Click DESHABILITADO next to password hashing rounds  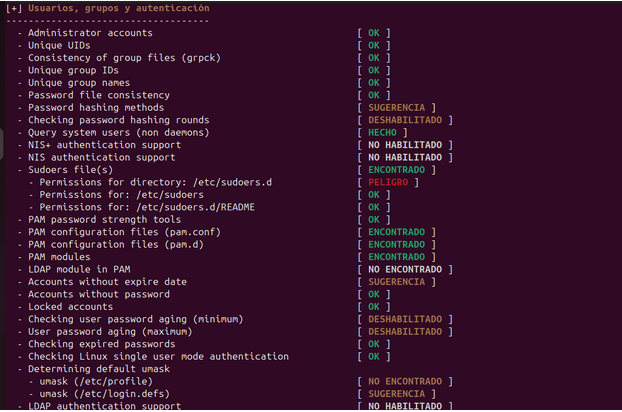[406, 120]
